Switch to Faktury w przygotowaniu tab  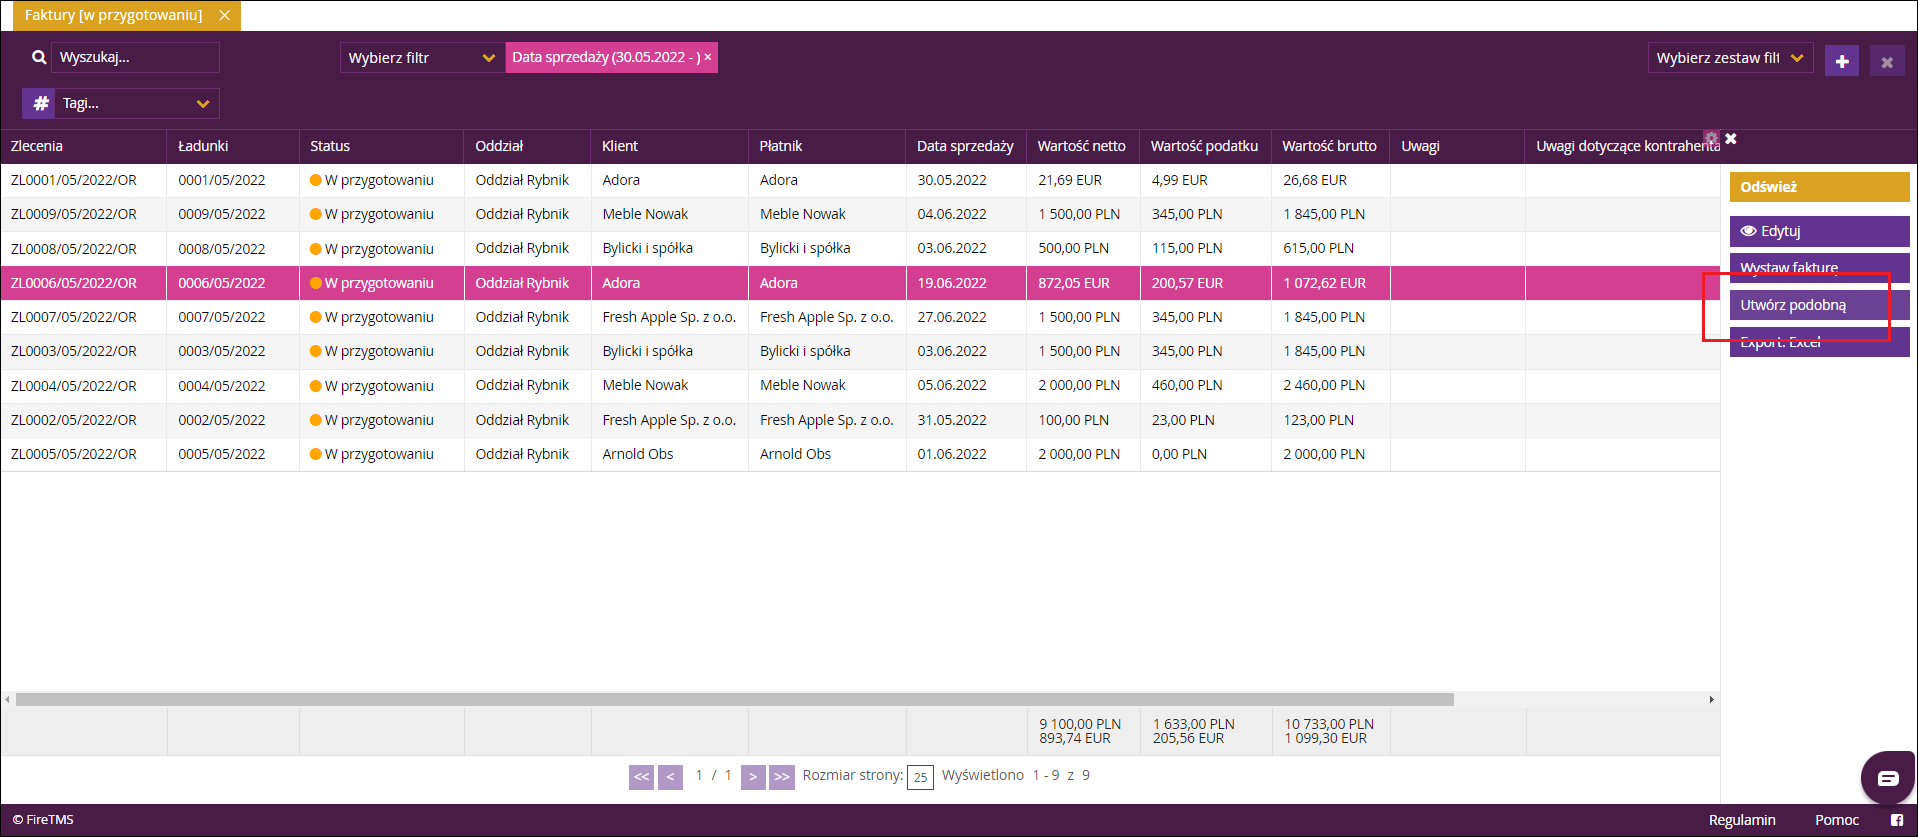(113, 15)
